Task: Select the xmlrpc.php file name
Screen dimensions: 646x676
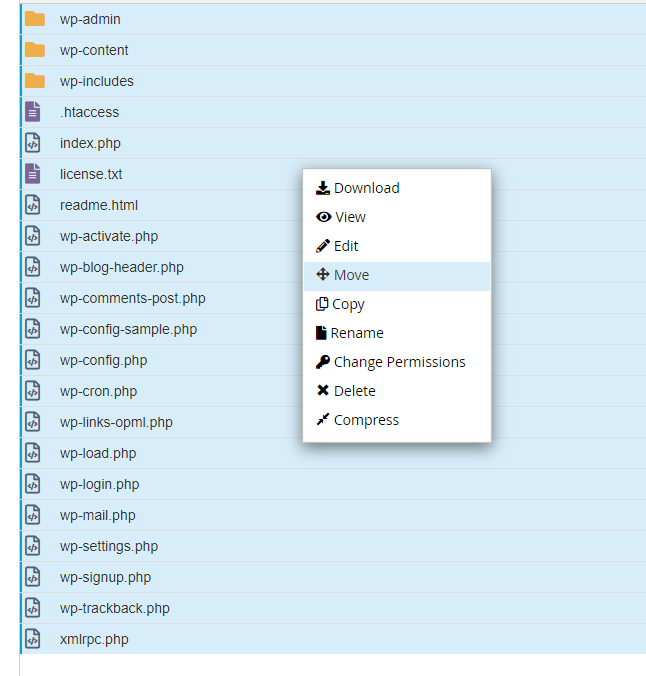Action: tap(94, 640)
